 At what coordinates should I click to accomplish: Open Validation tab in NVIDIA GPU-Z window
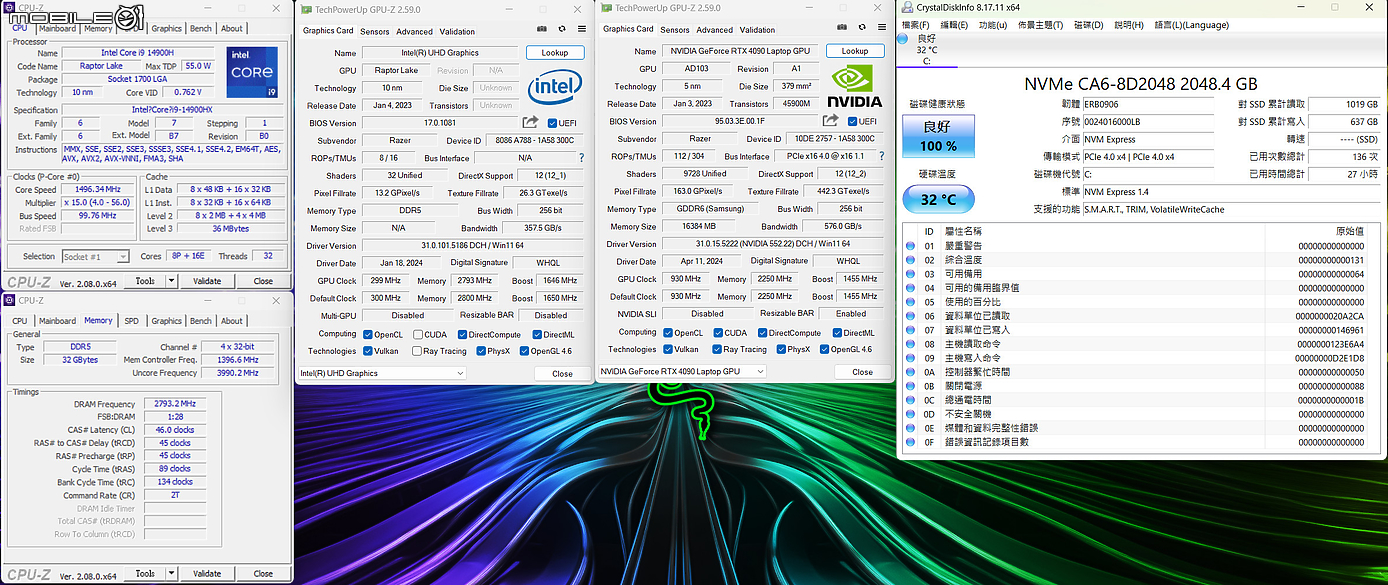click(x=758, y=30)
